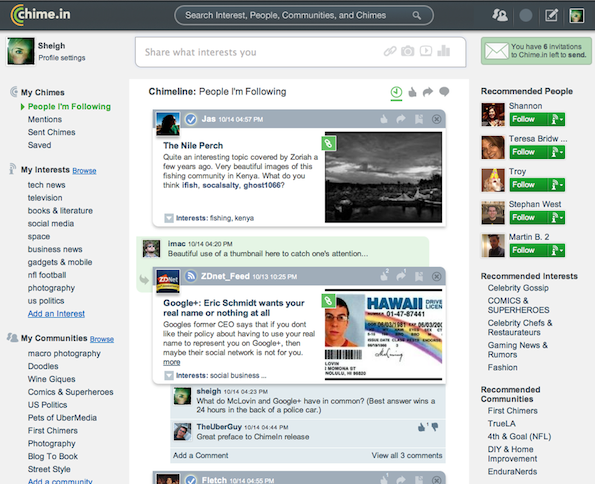The image size is (595, 484).
Task: Open Follow dropdown arrow for Stephan West
Action: [x=556, y=218]
